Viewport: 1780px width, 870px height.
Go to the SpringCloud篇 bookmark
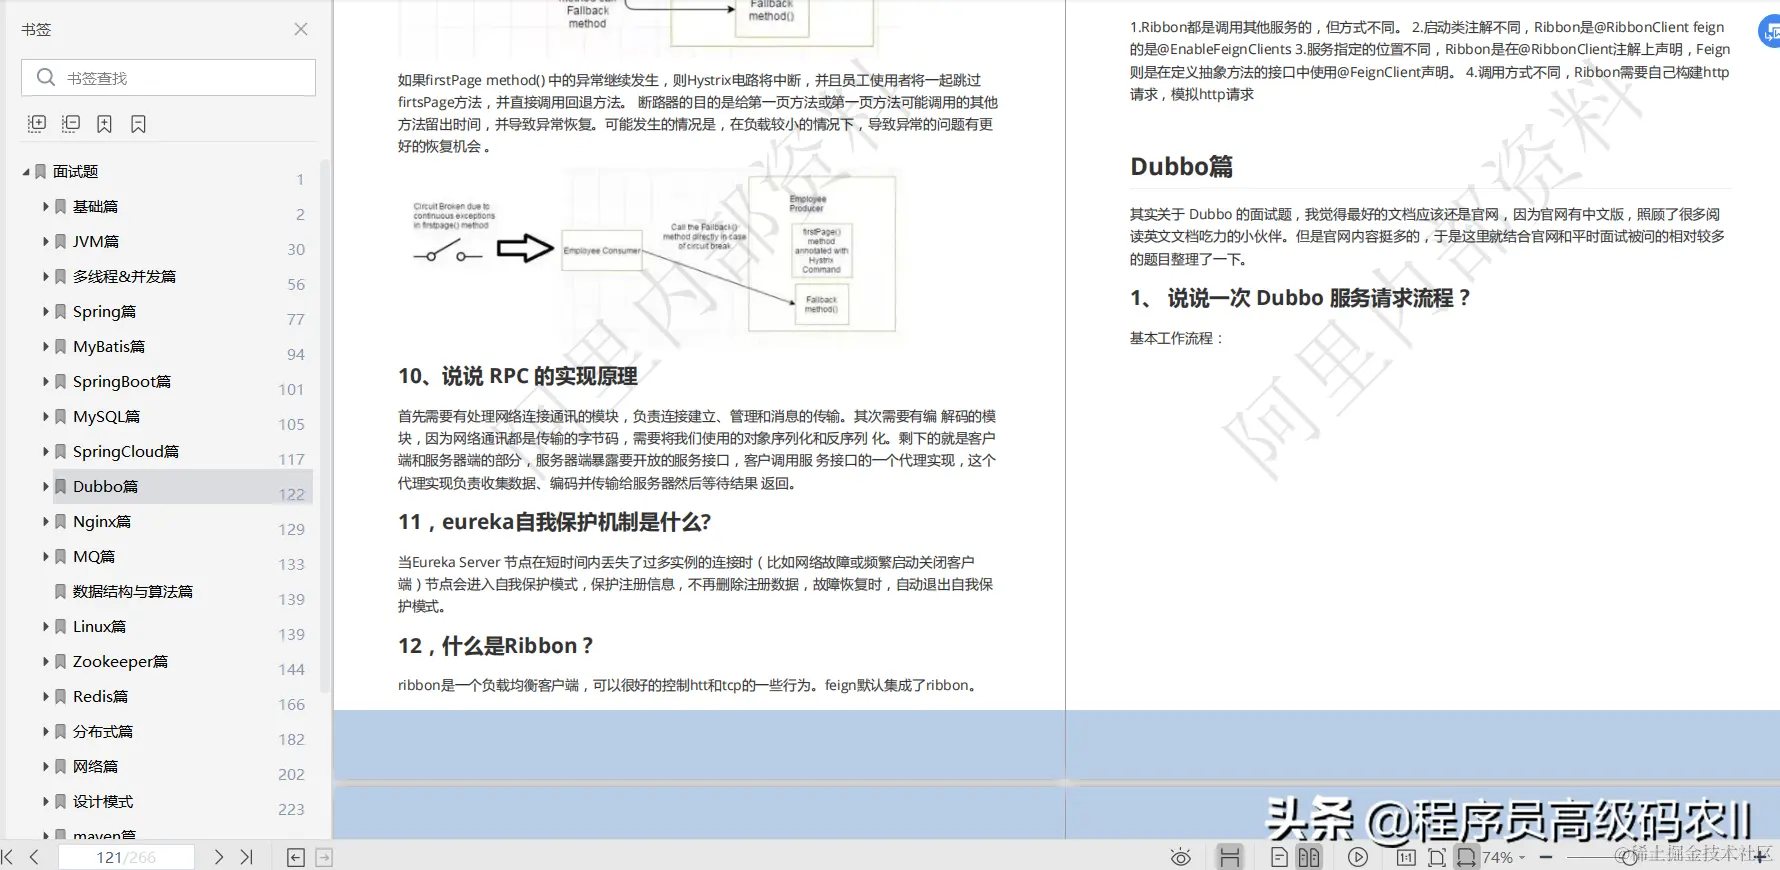[x=125, y=451]
